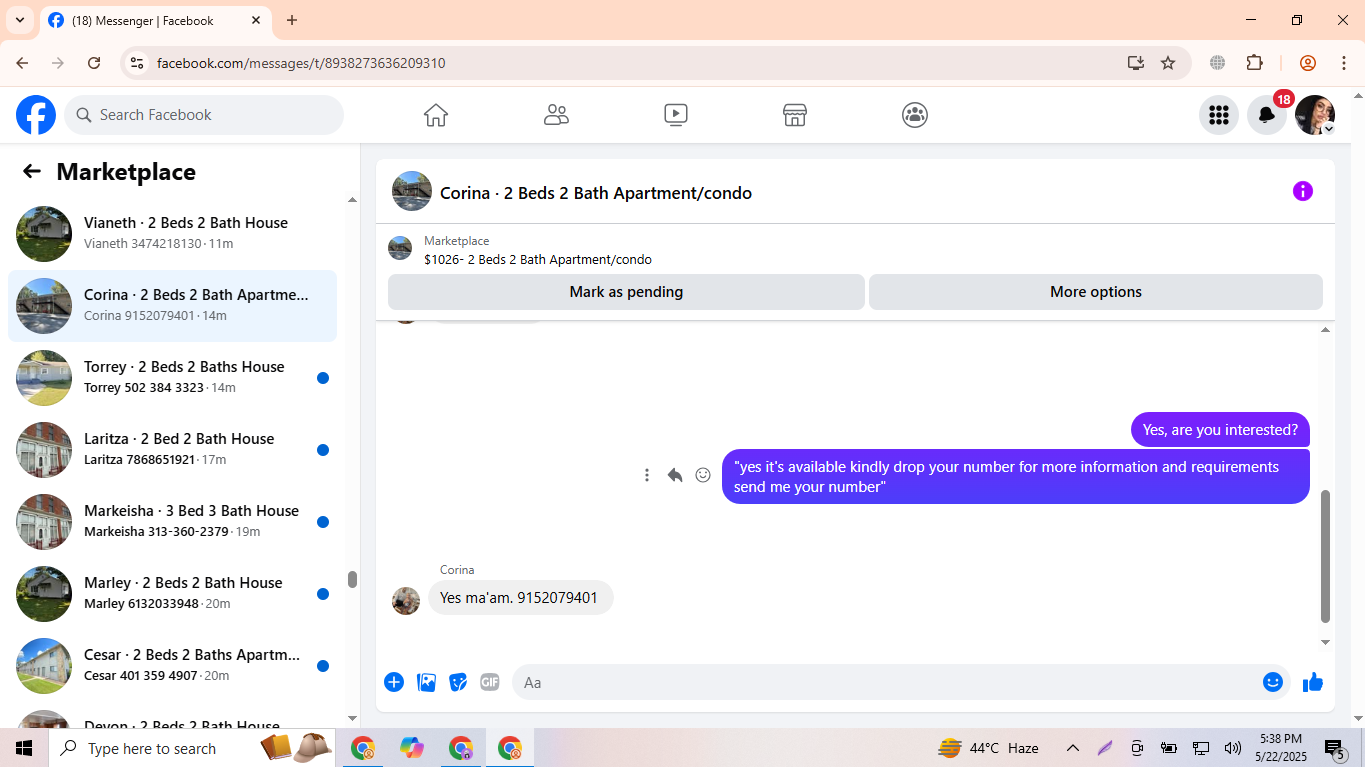This screenshot has height=767, width=1365.
Task: Reply to the quoted message
Action: pos(675,475)
